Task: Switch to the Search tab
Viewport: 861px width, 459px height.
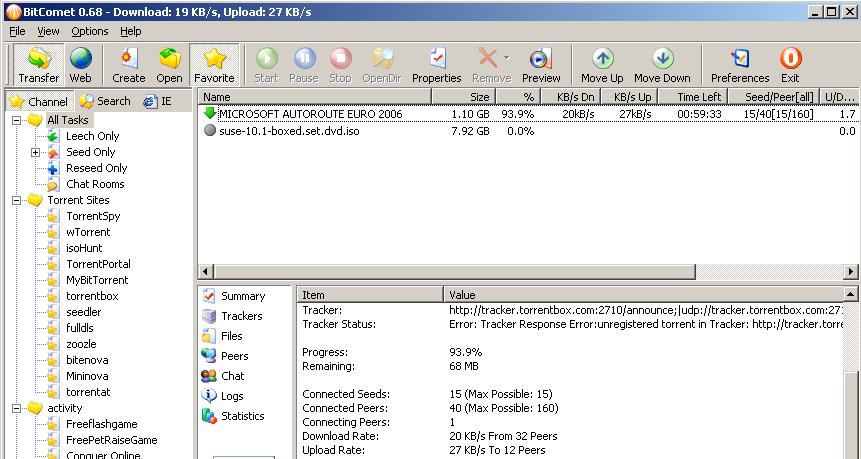Action: click(105, 101)
